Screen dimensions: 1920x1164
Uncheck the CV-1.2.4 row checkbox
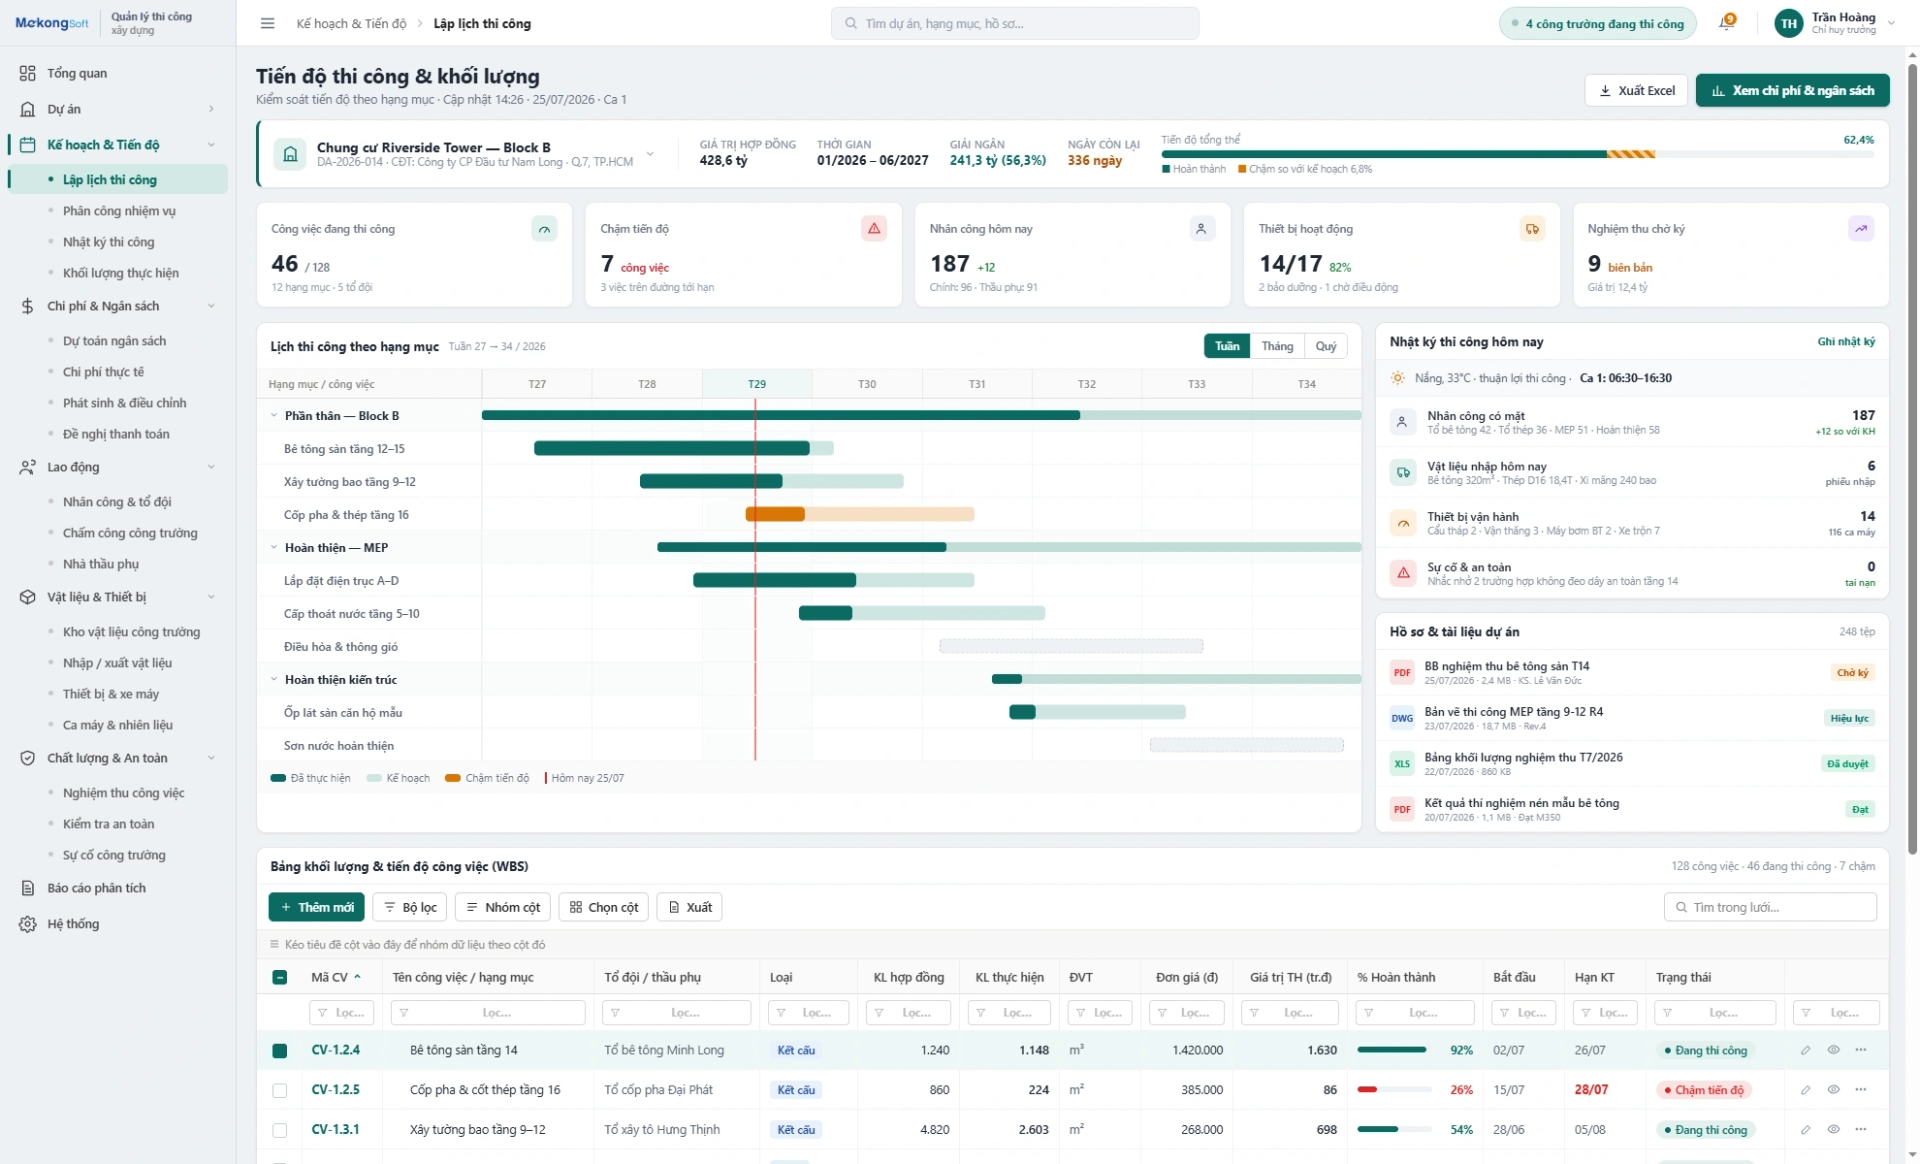pos(280,1051)
